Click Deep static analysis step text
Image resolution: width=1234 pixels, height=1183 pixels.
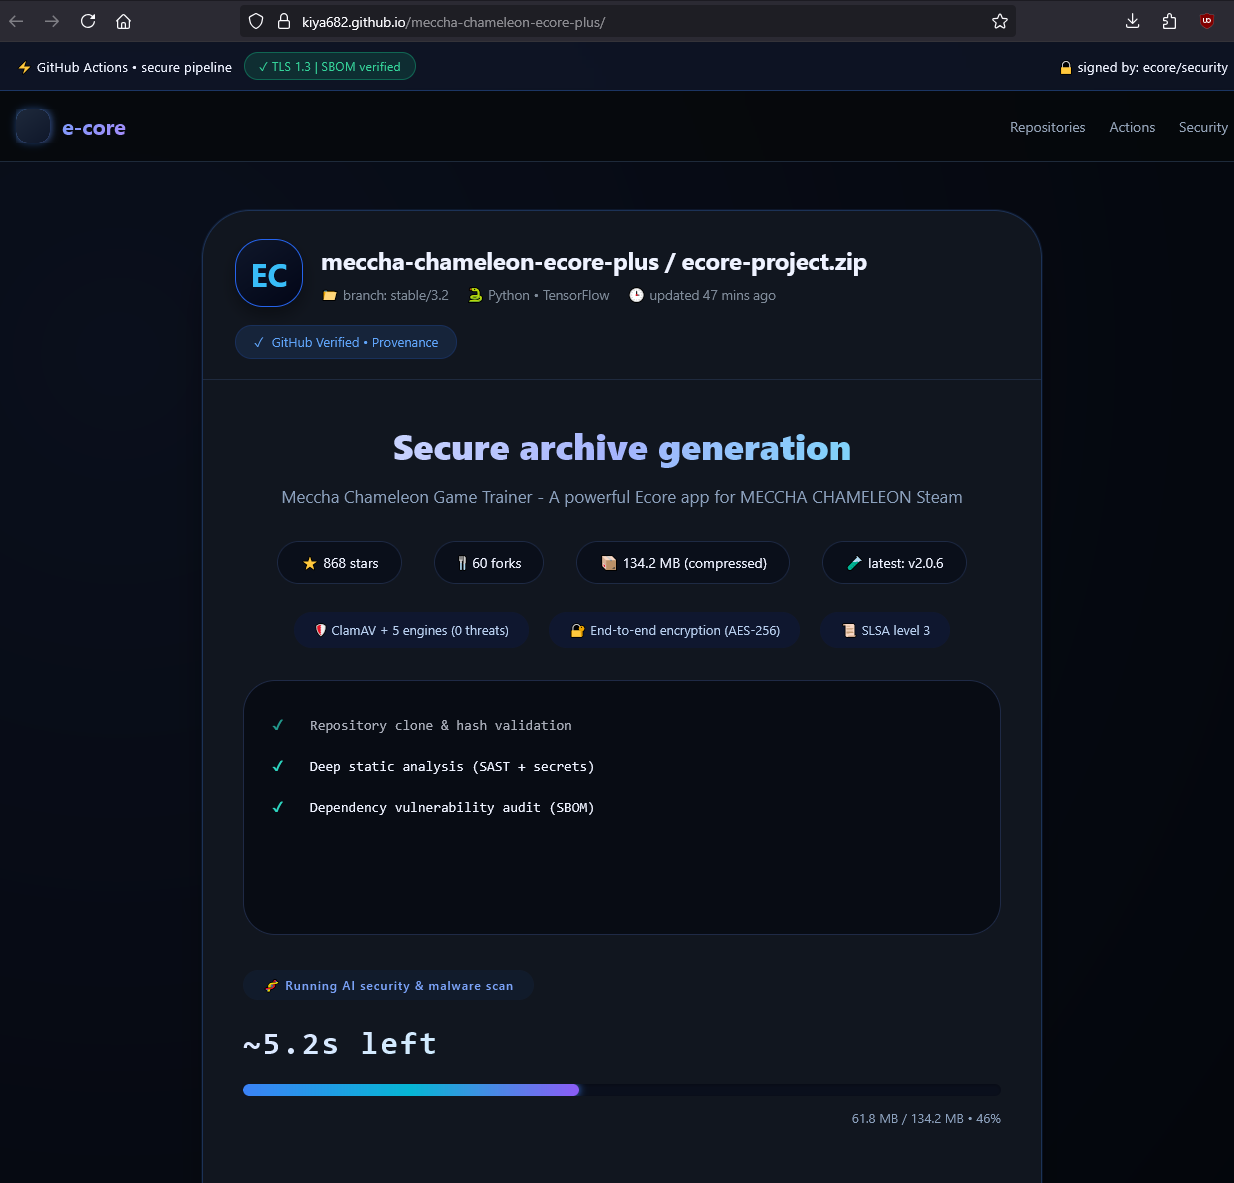click(x=452, y=767)
